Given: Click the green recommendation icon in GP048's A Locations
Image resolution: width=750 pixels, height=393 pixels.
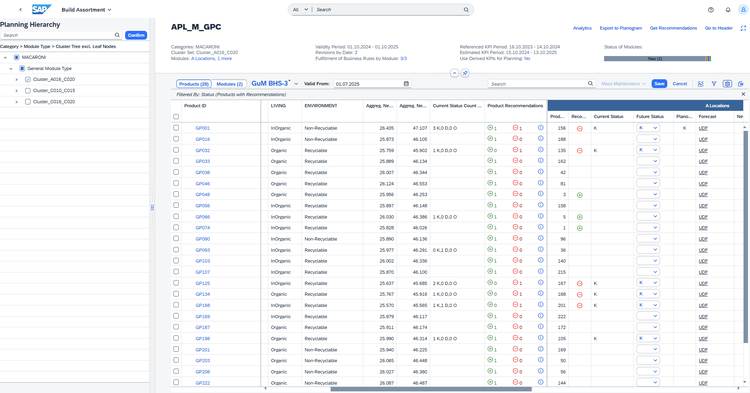Looking at the screenshot, I should click(580, 195).
